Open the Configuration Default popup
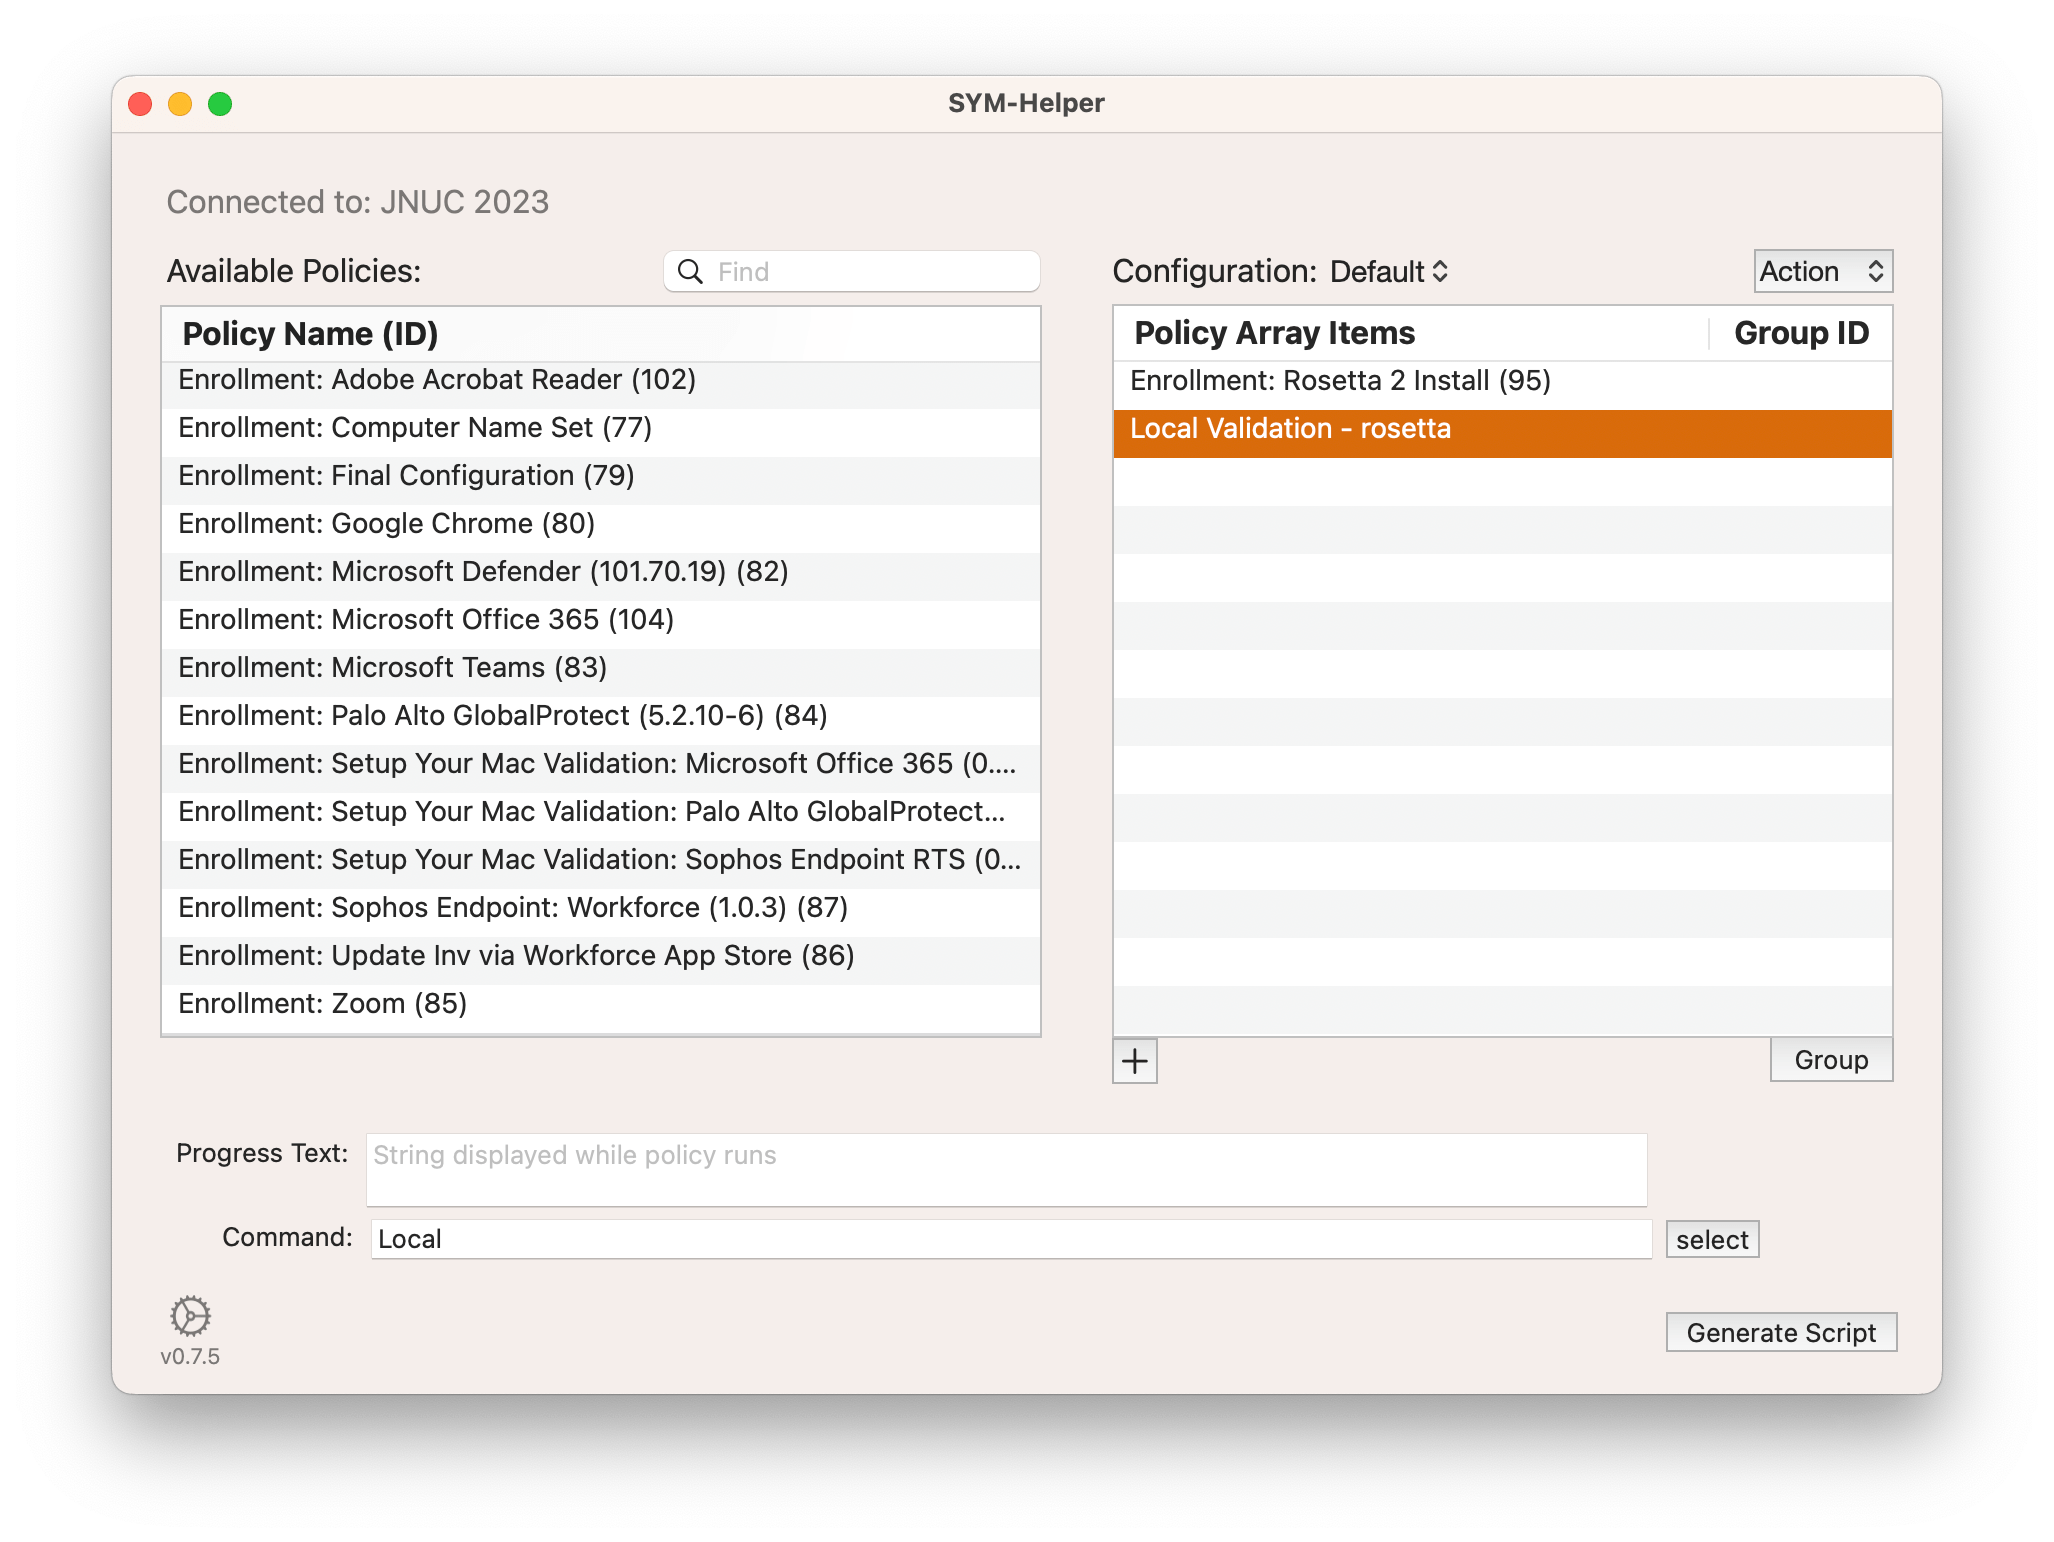Image resolution: width=2054 pixels, height=1542 pixels. point(1389,272)
